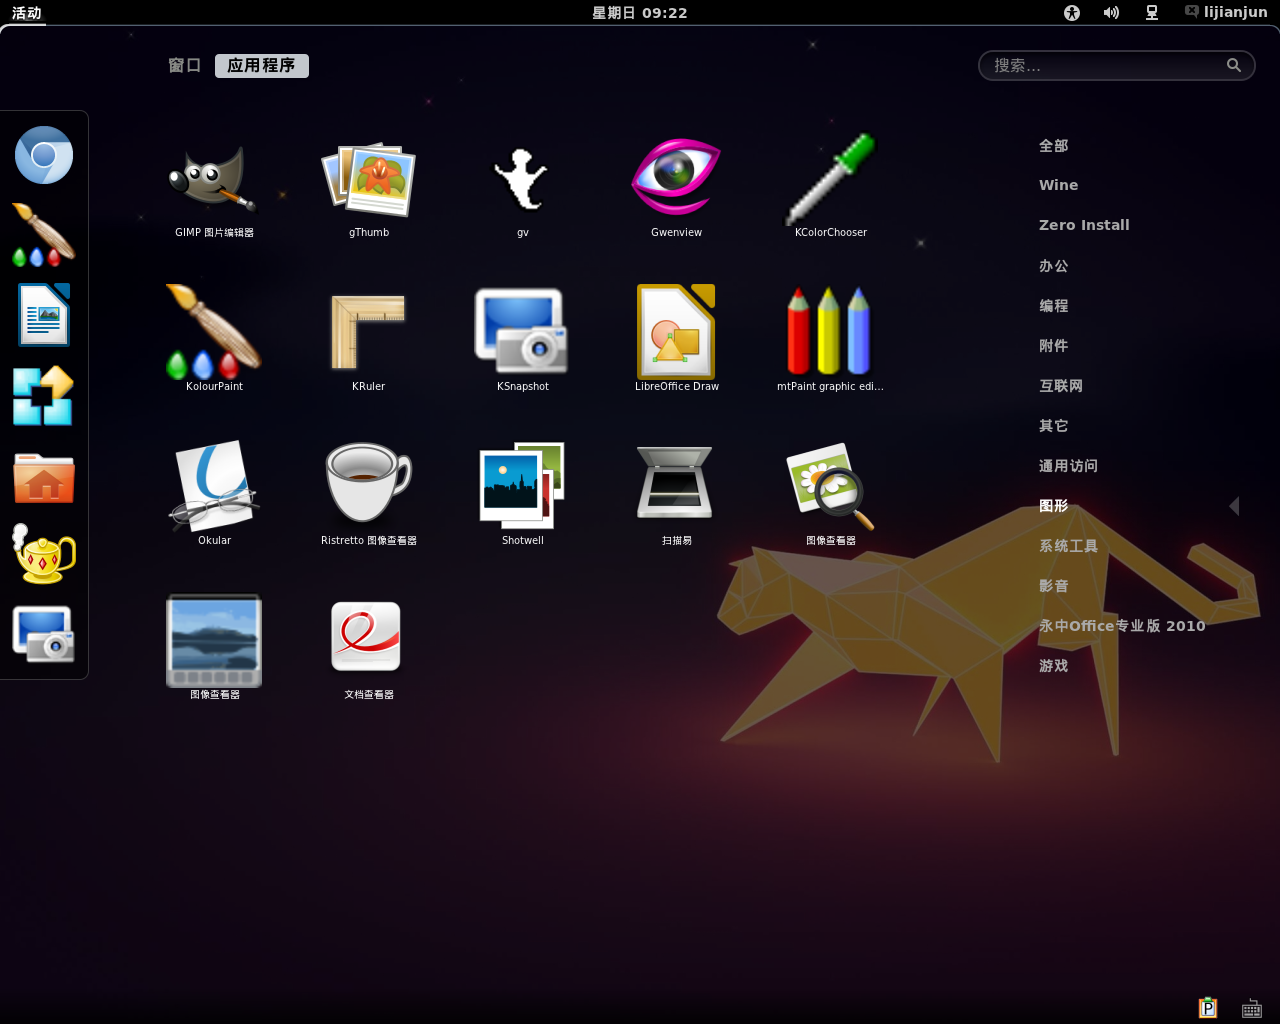This screenshot has width=1280, height=1024.
Task: Launch mtPaint graphic editor pencils icon
Action: 830,338
